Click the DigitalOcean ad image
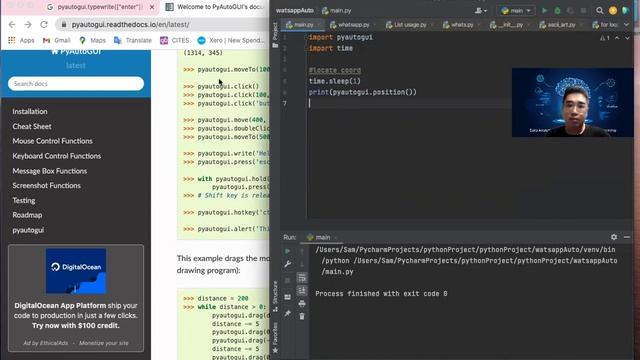Viewport: 640px width, 360px height. (76, 271)
